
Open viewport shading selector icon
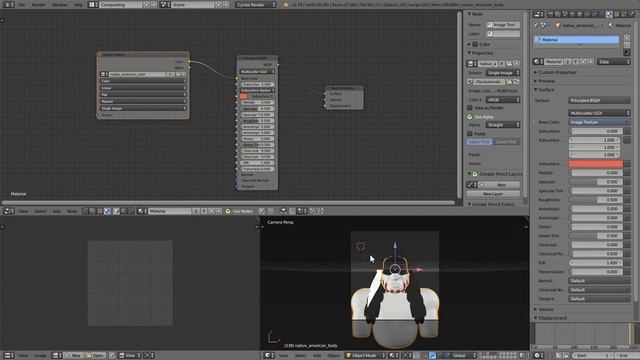click(x=393, y=356)
